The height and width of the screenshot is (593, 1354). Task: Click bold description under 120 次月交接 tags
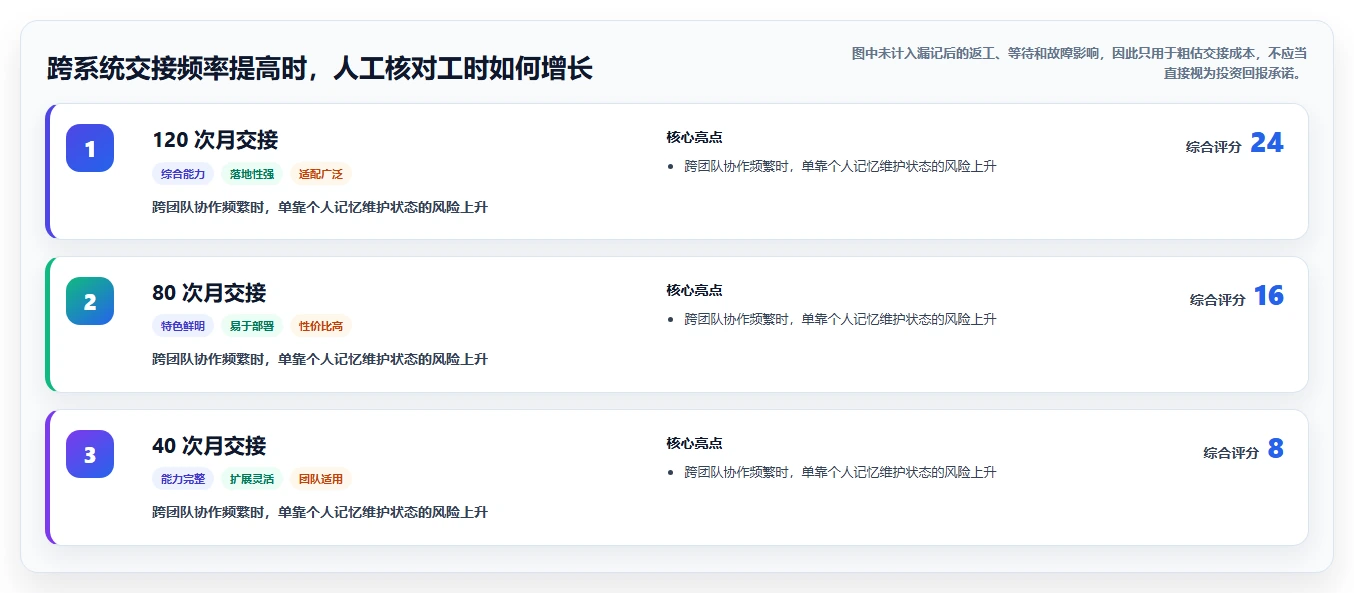pos(320,207)
